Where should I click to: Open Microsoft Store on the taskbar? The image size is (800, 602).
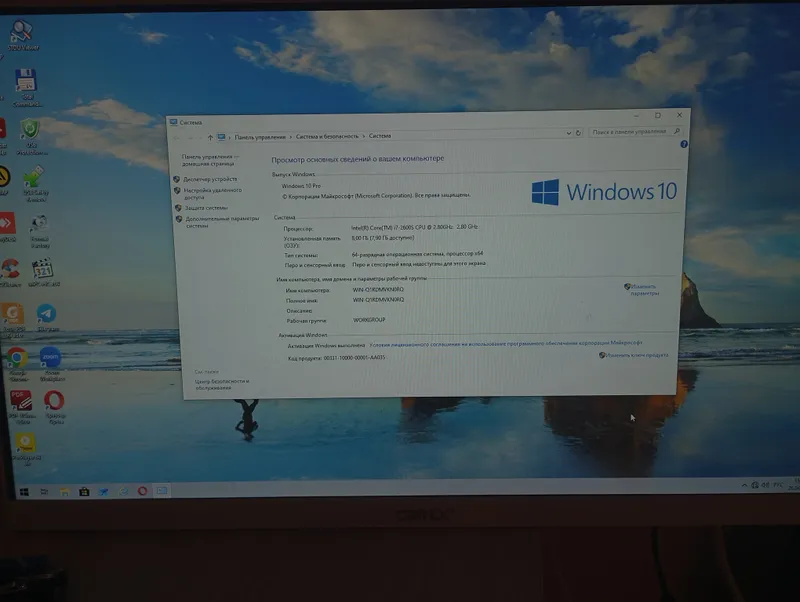tap(84, 492)
